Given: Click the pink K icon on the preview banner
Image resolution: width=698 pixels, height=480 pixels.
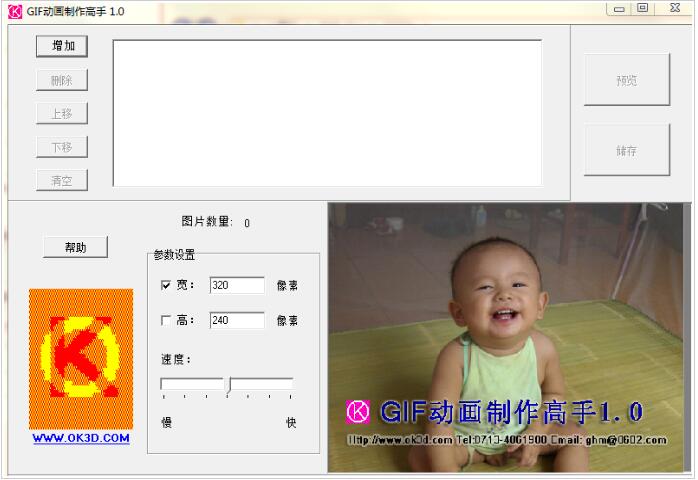Looking at the screenshot, I should click(358, 412).
